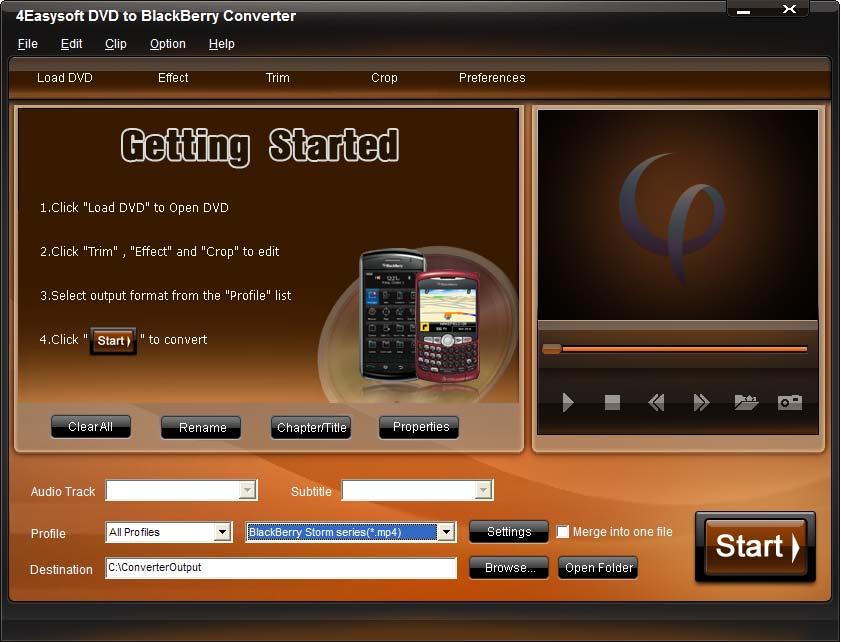The image size is (841, 642).
Task: Click the fast forward icon
Action: click(701, 402)
